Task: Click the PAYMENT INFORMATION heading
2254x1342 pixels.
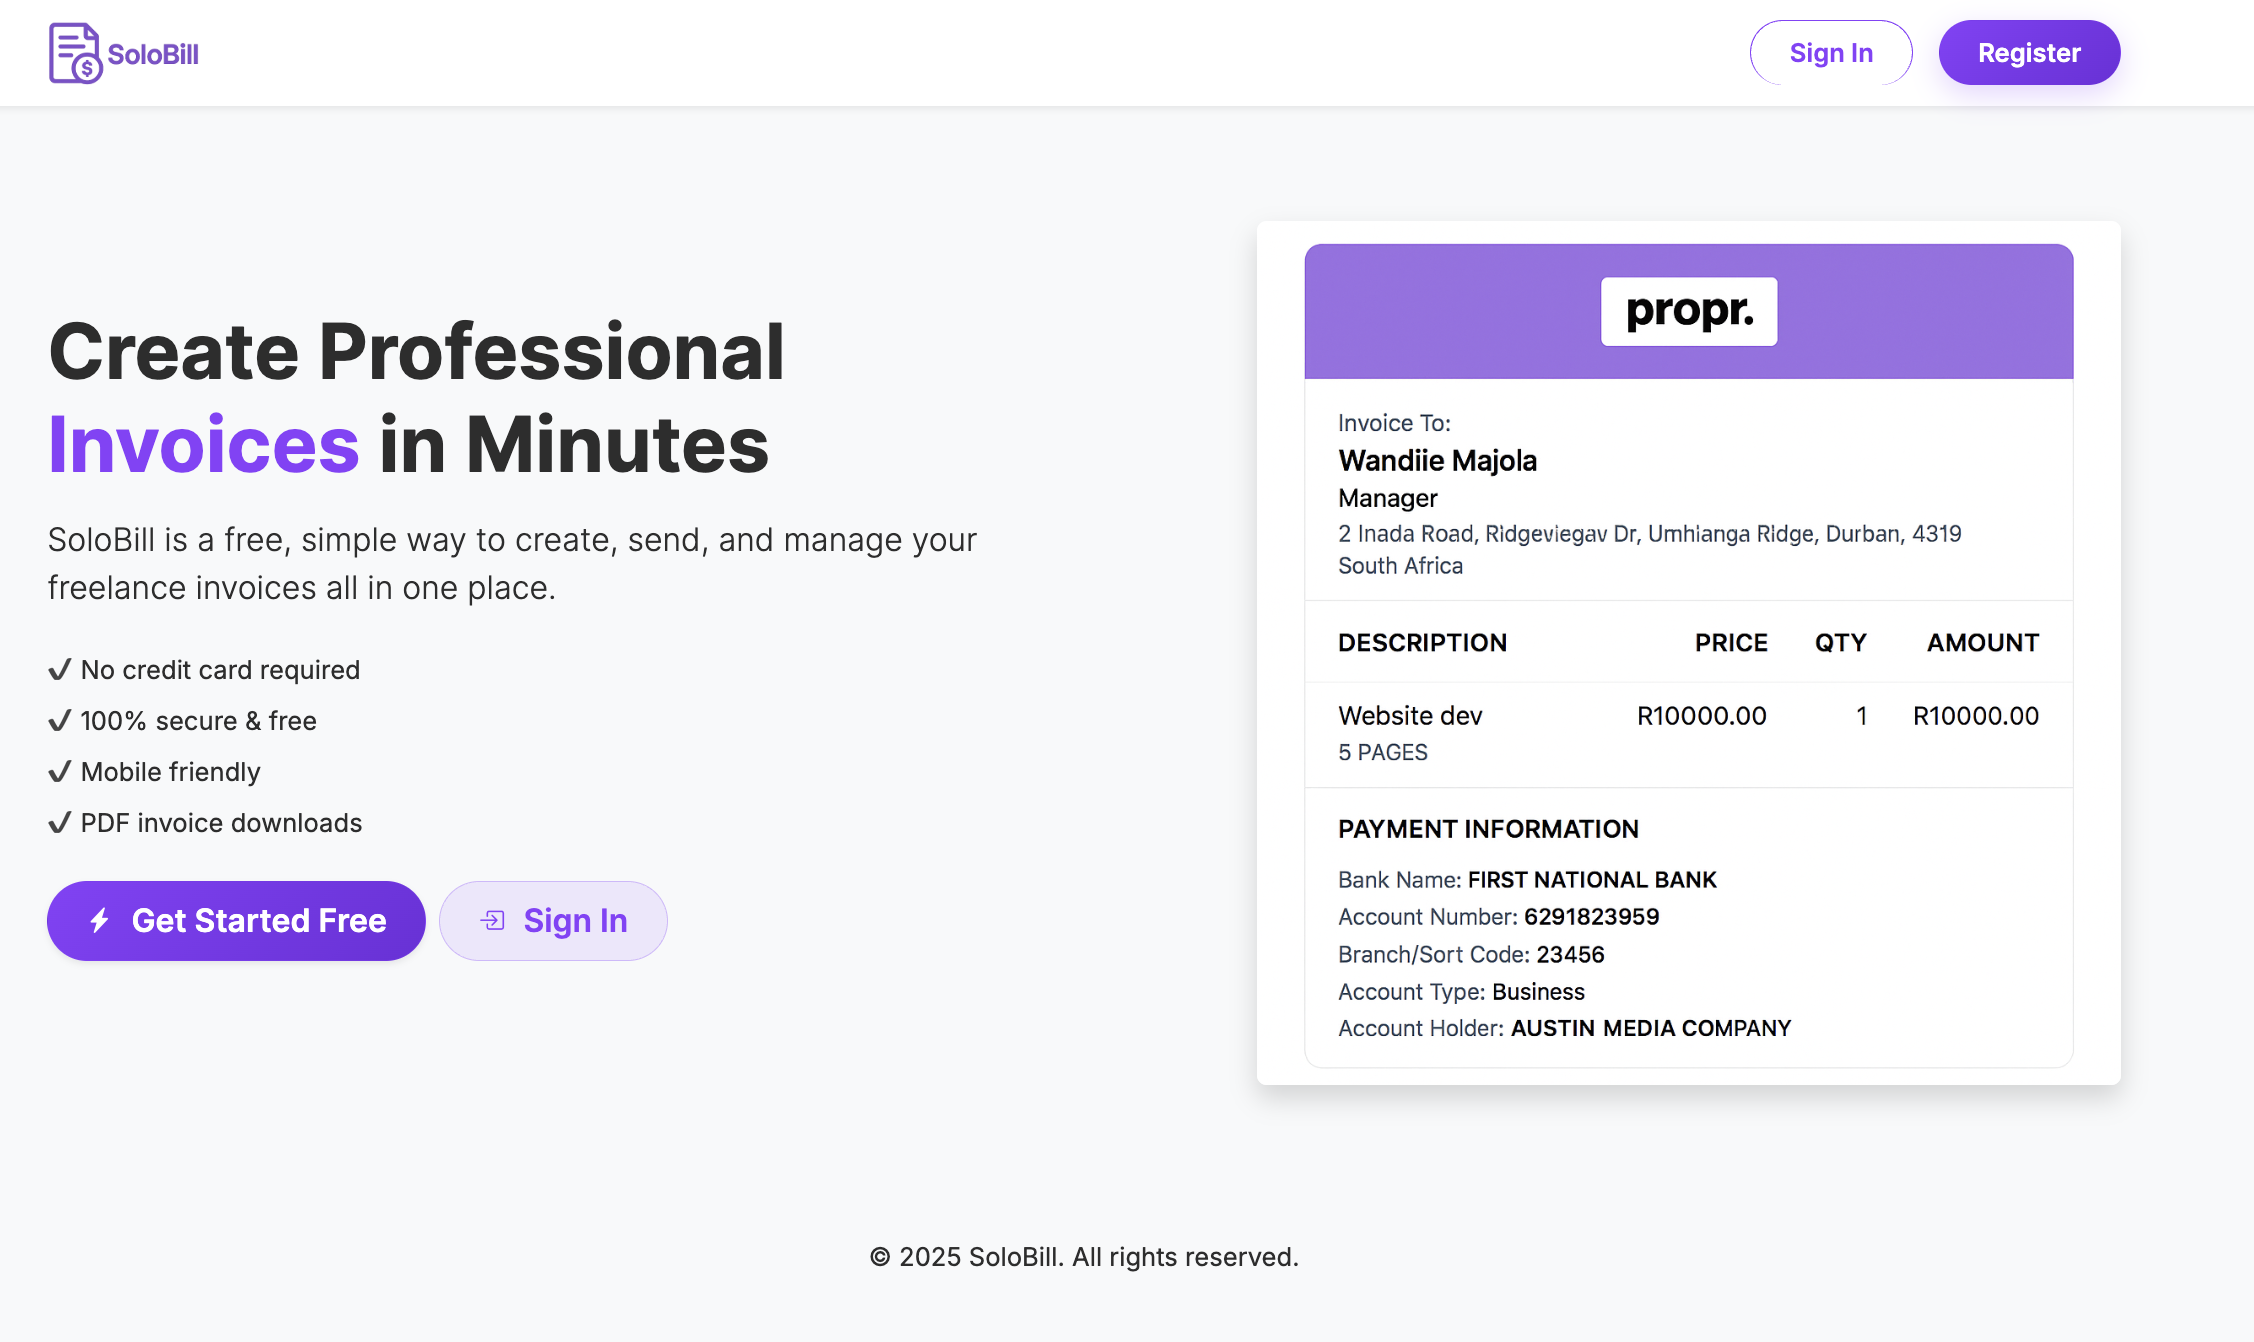Action: point(1488,829)
